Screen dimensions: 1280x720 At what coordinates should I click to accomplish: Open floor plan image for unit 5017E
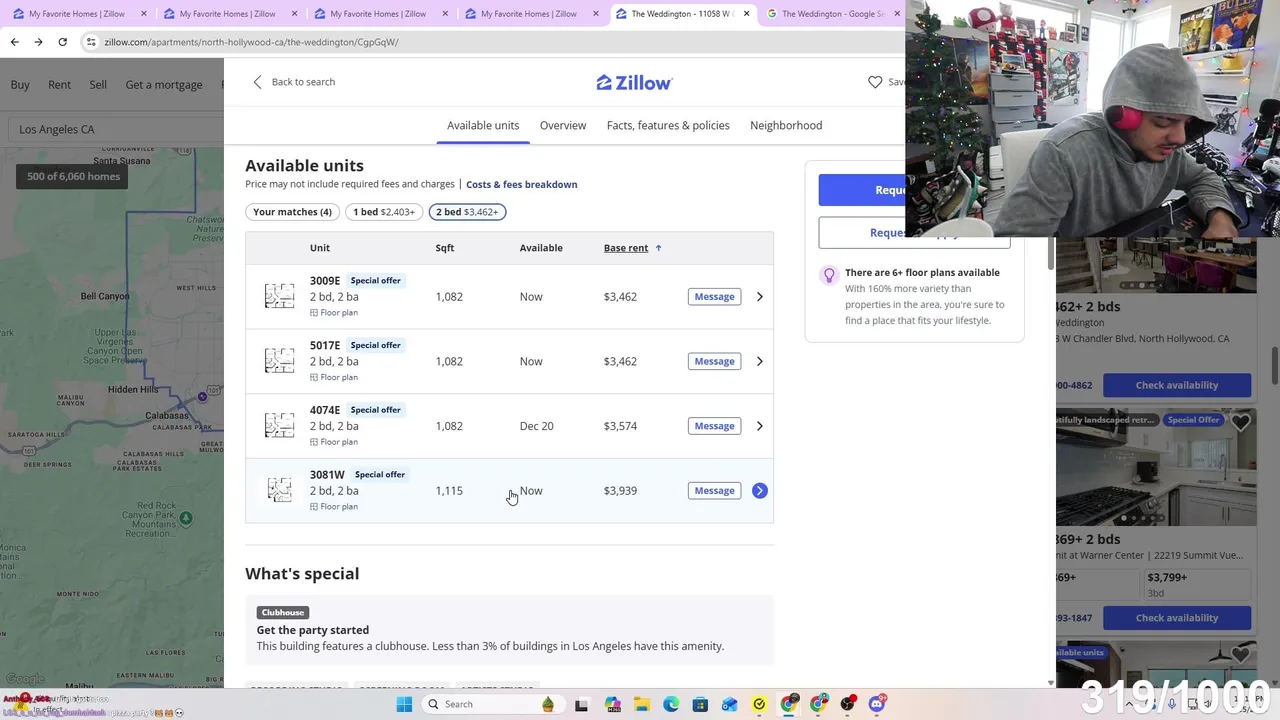279,361
